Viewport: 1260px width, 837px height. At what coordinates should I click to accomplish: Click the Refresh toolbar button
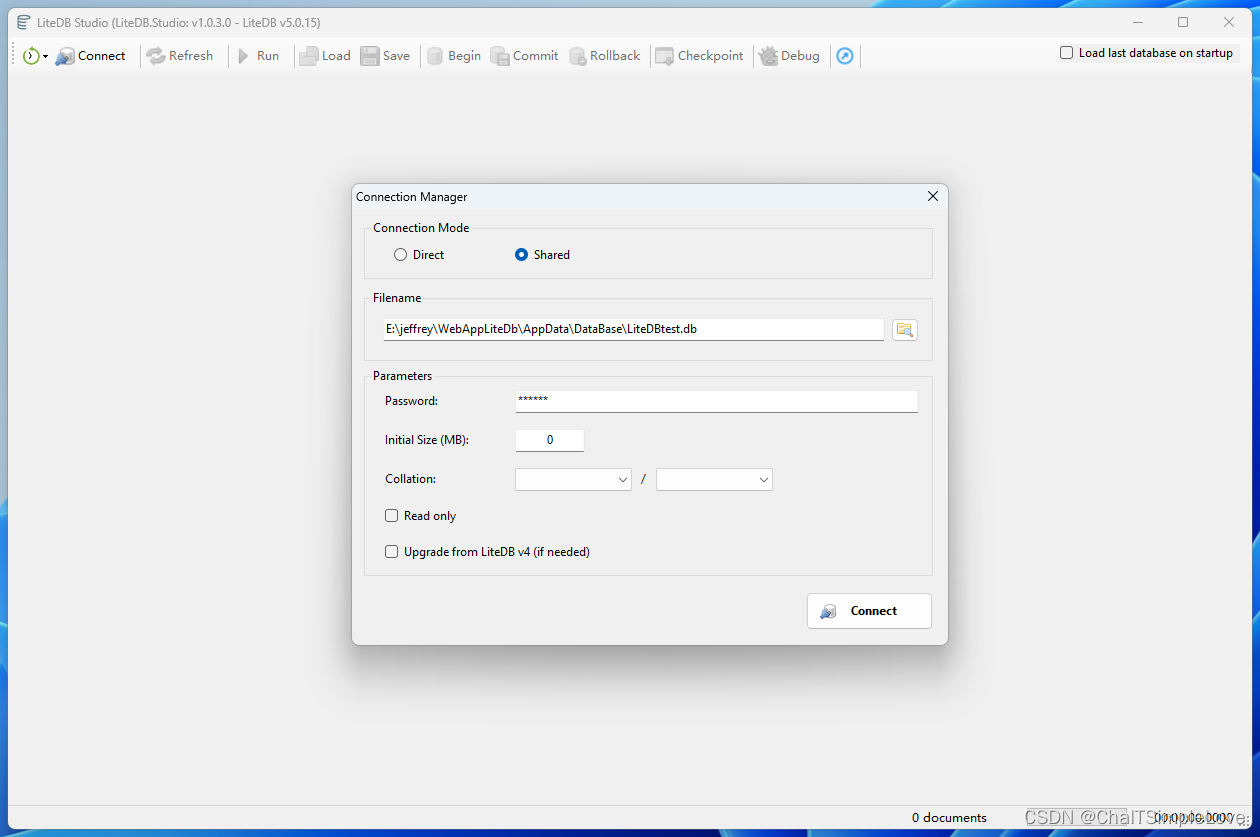[180, 56]
